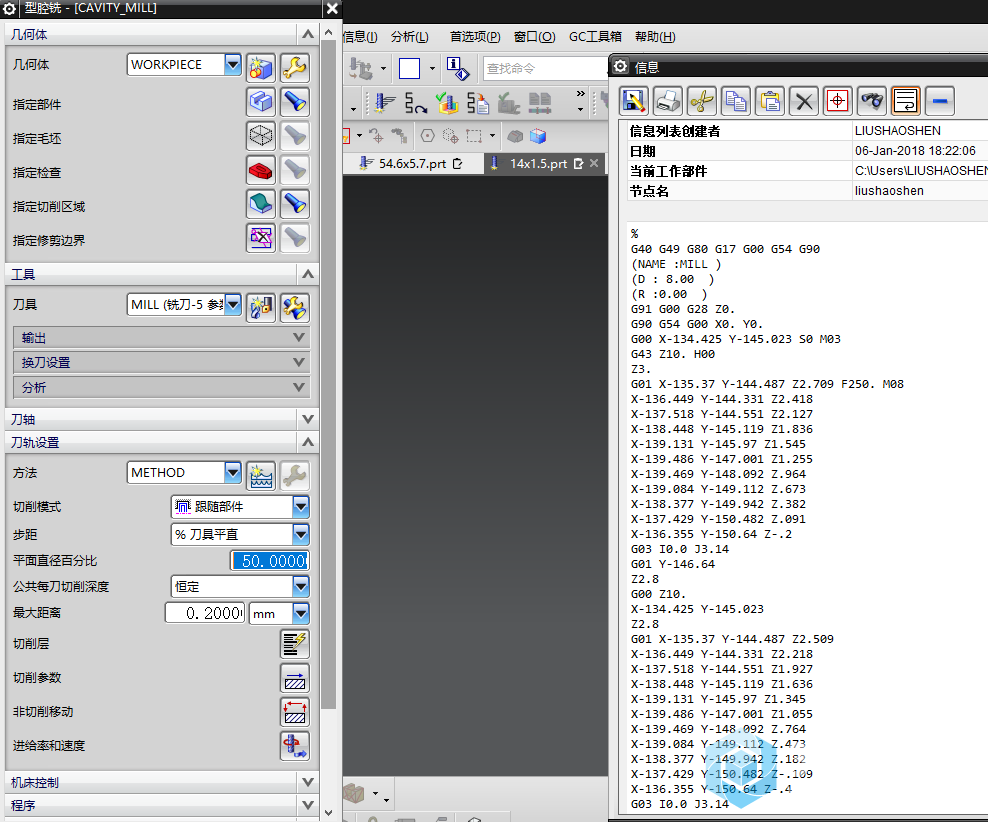Open the 非切削移动 non-cutting moves icon
Image resolution: width=988 pixels, height=822 pixels.
pyautogui.click(x=294, y=712)
